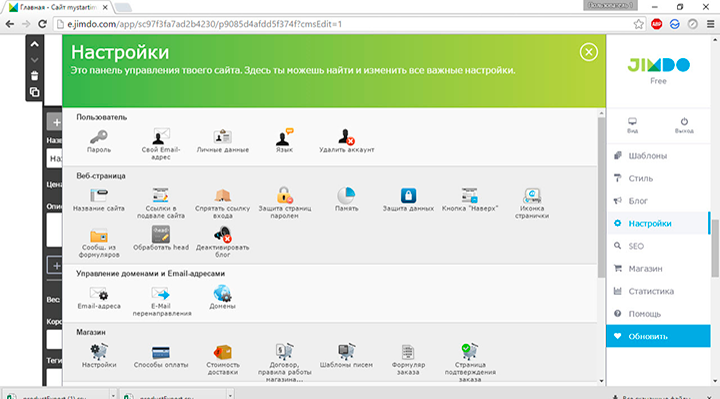Screen dimensions: 720x399
Task: Click the settings panel scrollbar
Action: [x=601, y=197]
